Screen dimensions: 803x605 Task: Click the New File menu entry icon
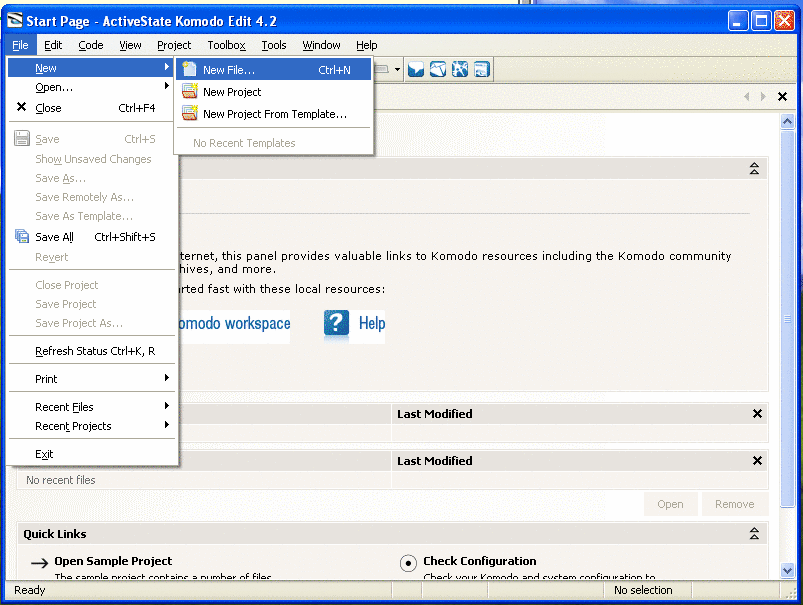[x=189, y=70]
